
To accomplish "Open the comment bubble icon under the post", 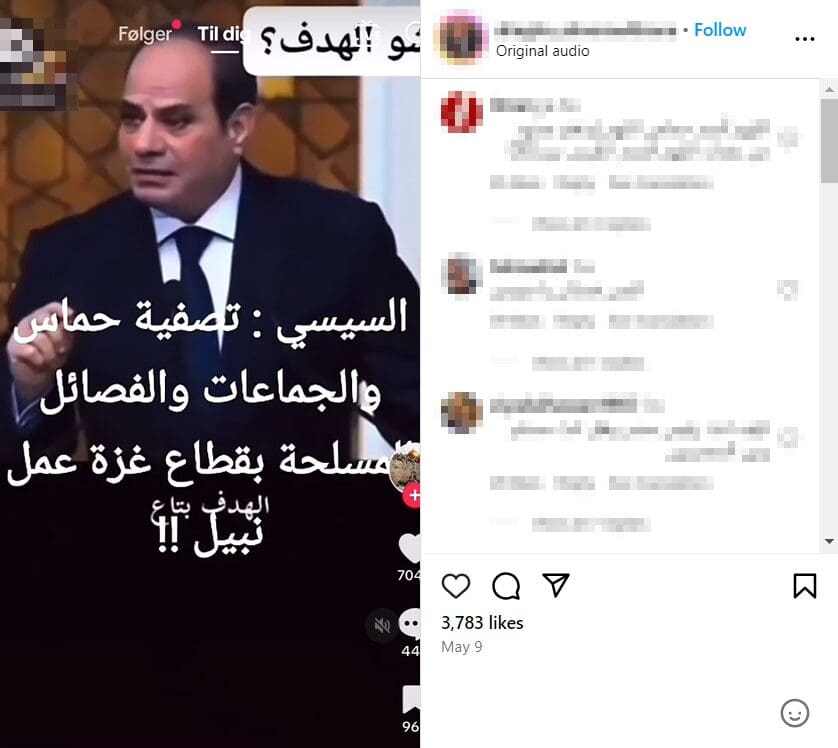I will coord(506,586).
